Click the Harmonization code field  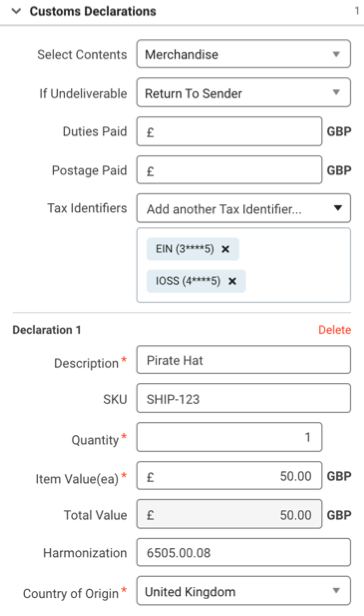click(243, 552)
